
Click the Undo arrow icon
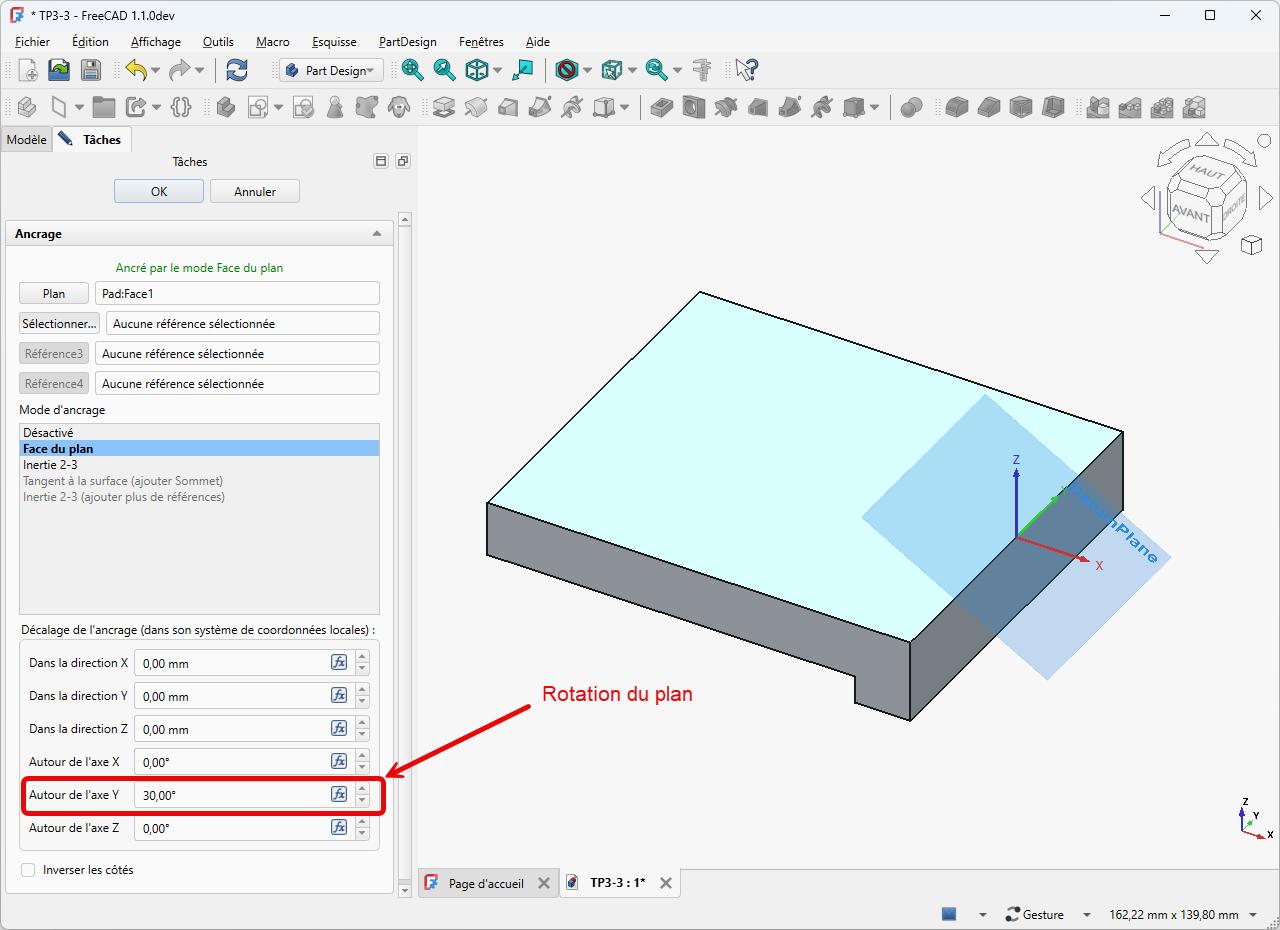[136, 70]
